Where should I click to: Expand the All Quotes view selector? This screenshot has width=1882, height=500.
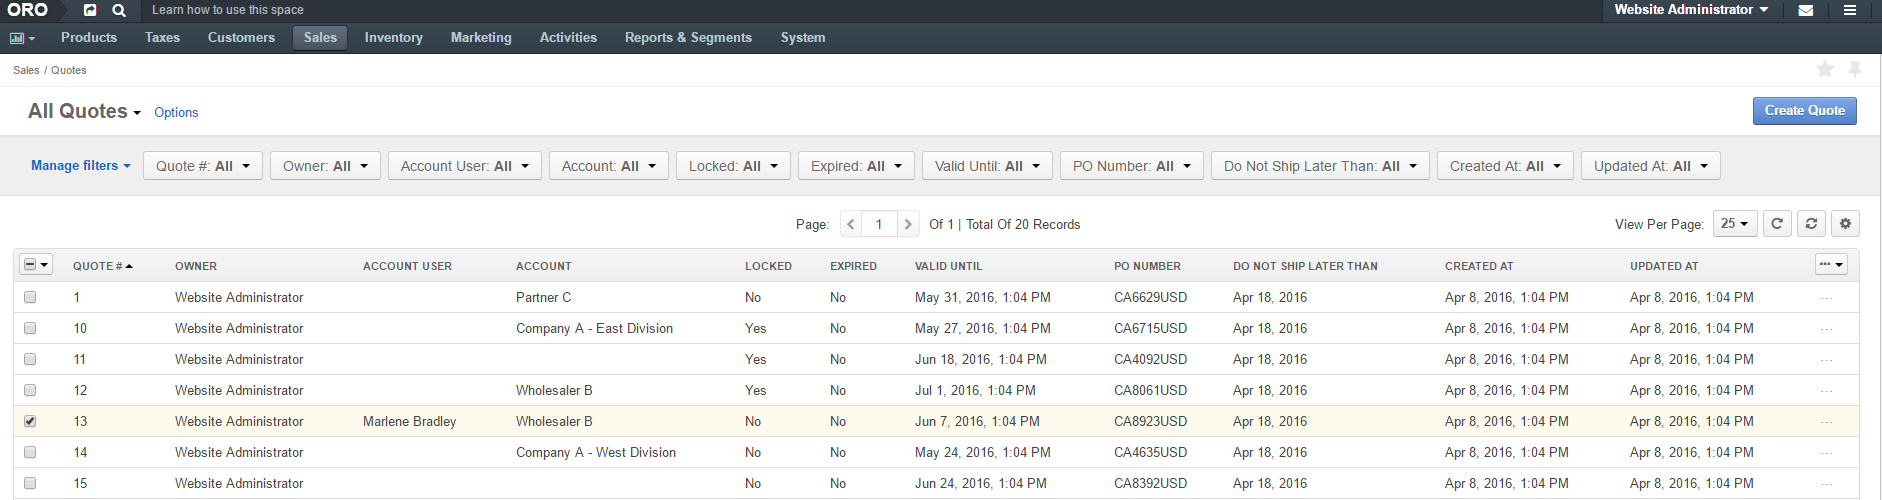point(84,111)
